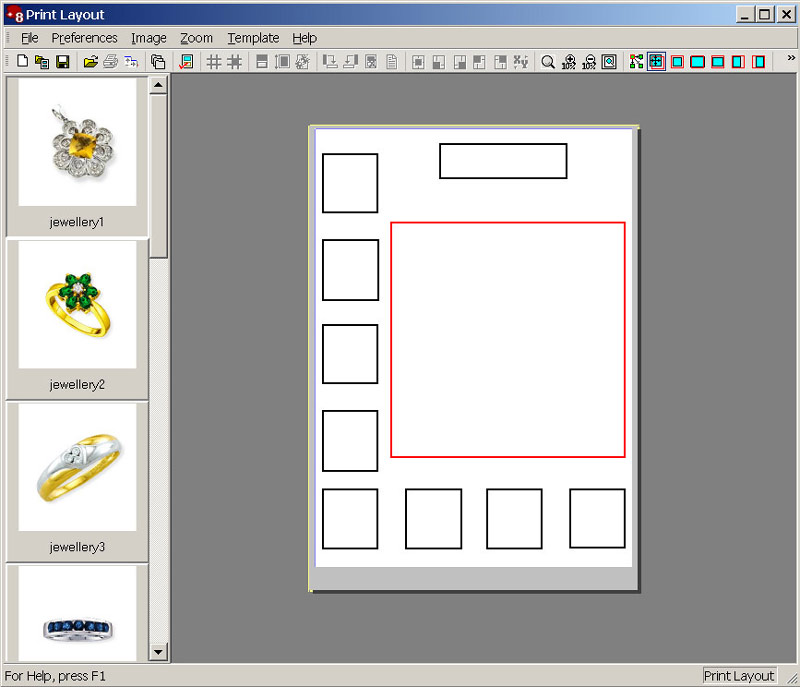Image resolution: width=800 pixels, height=687 pixels.
Task: Click the Save floppy disk icon
Action: tap(62, 62)
